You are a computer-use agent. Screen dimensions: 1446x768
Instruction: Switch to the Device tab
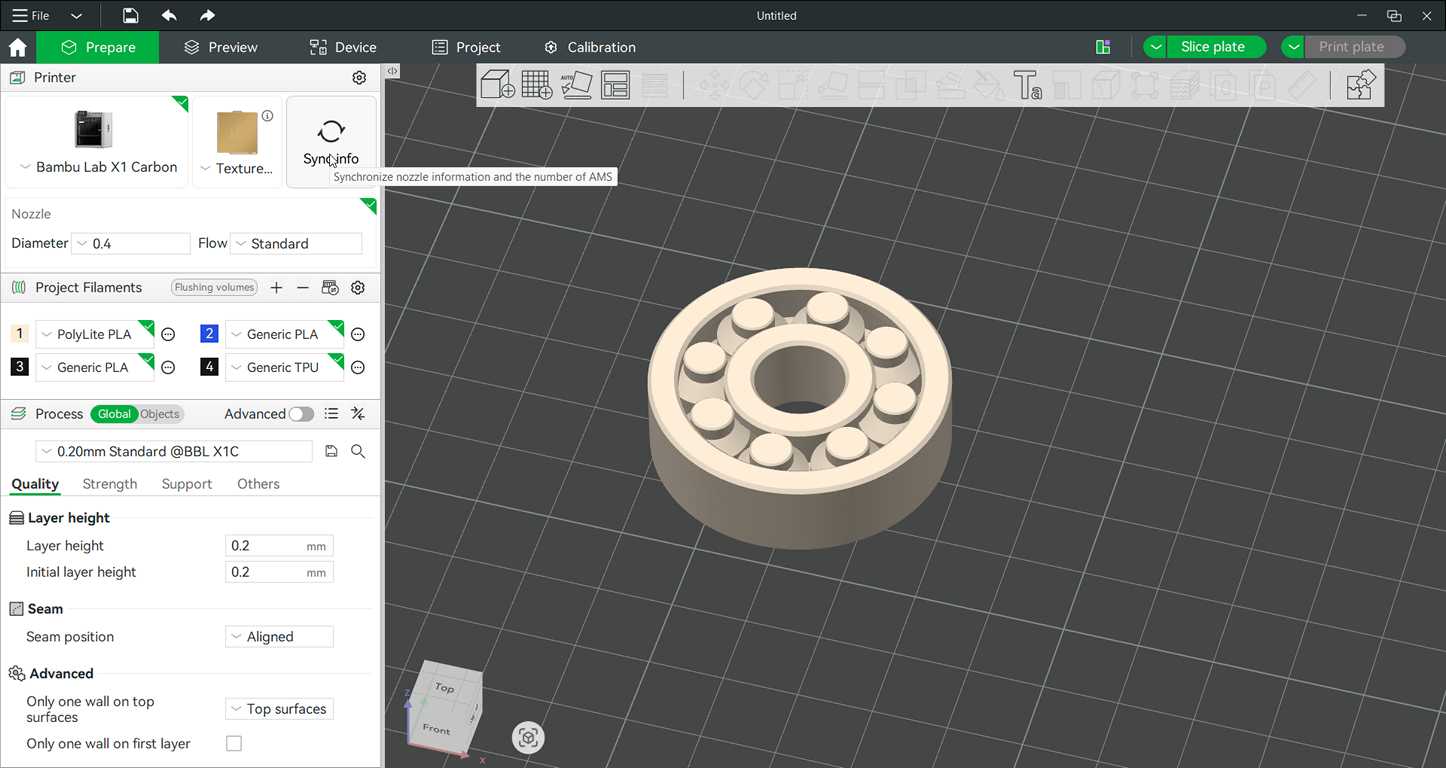[343, 47]
